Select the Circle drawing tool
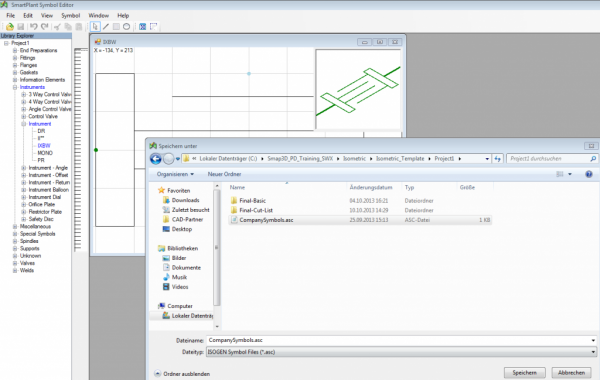The image size is (600, 380). pos(126,26)
